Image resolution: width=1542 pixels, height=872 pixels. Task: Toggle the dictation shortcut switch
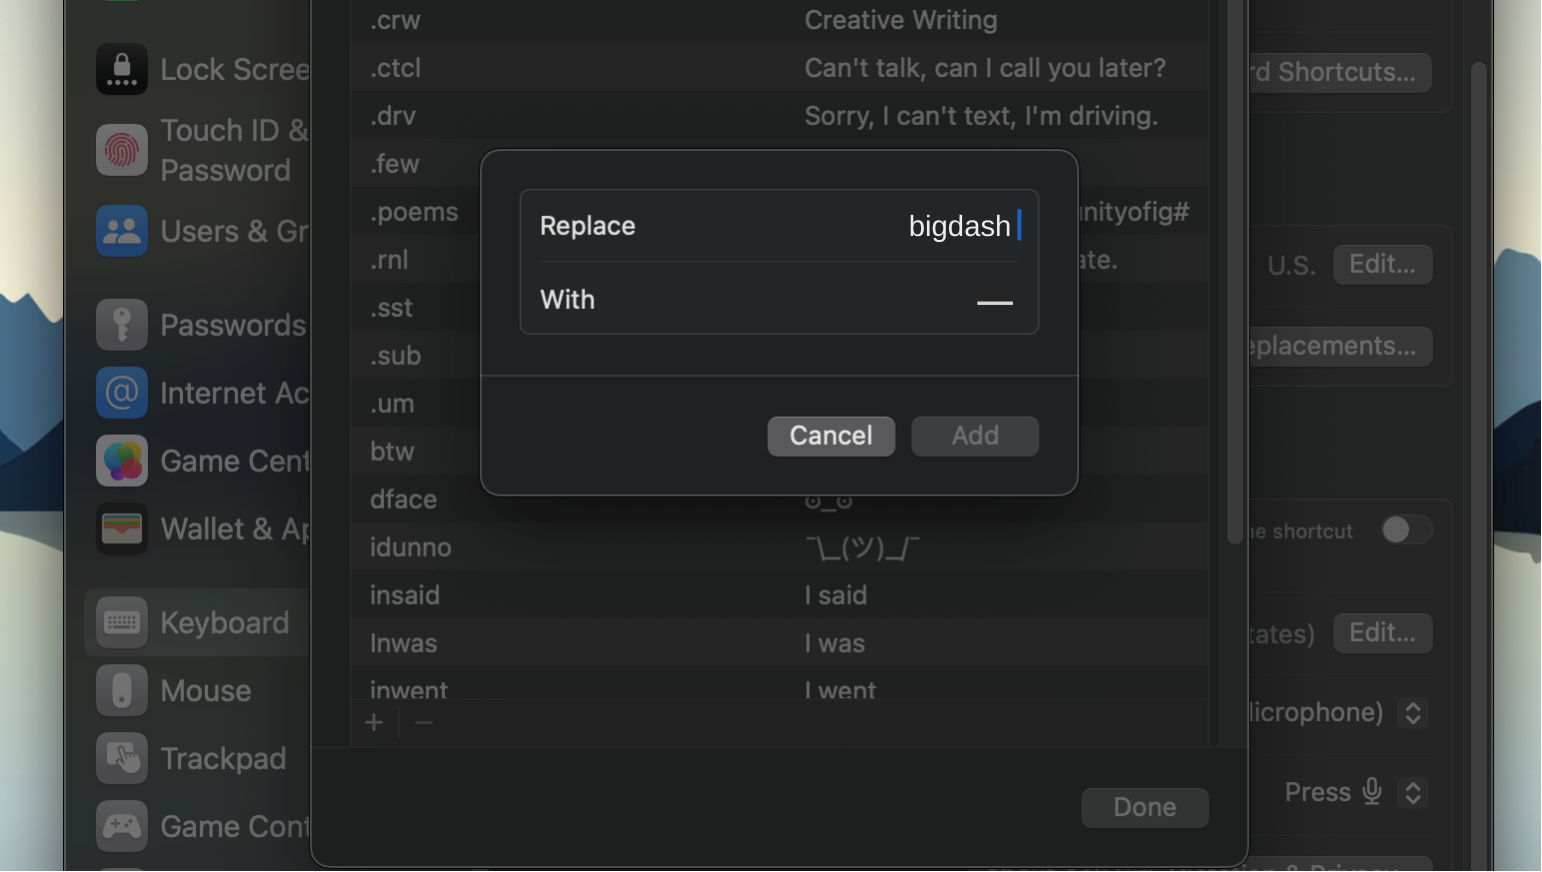point(1406,530)
